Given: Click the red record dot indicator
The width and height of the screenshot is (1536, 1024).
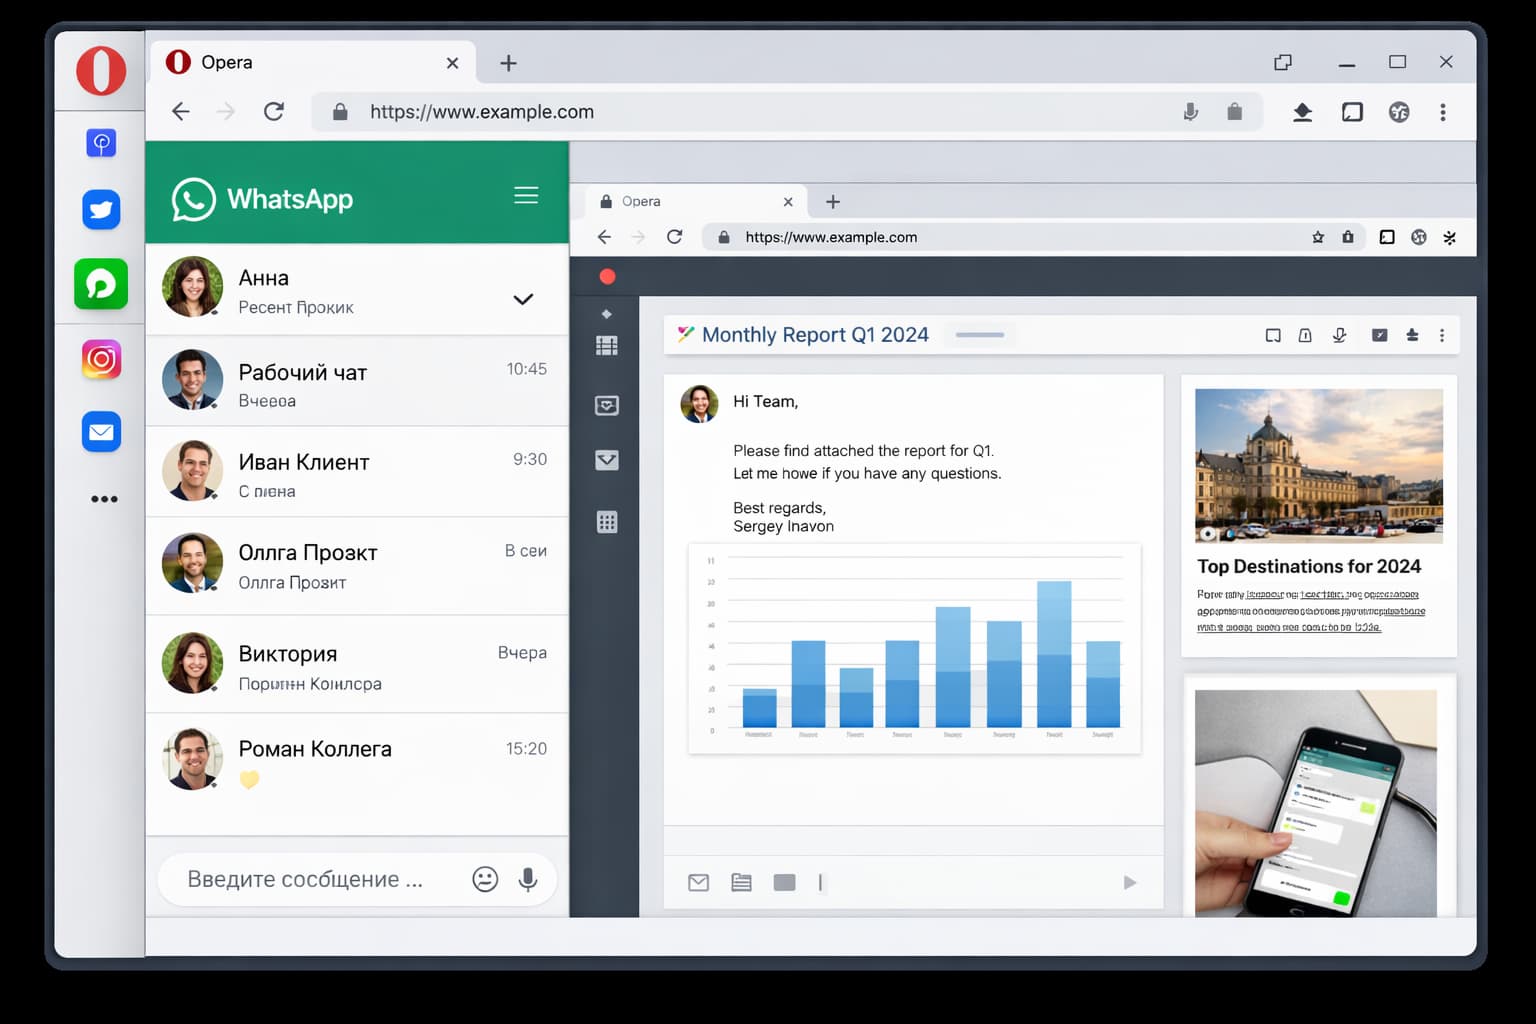Looking at the screenshot, I should click(607, 277).
